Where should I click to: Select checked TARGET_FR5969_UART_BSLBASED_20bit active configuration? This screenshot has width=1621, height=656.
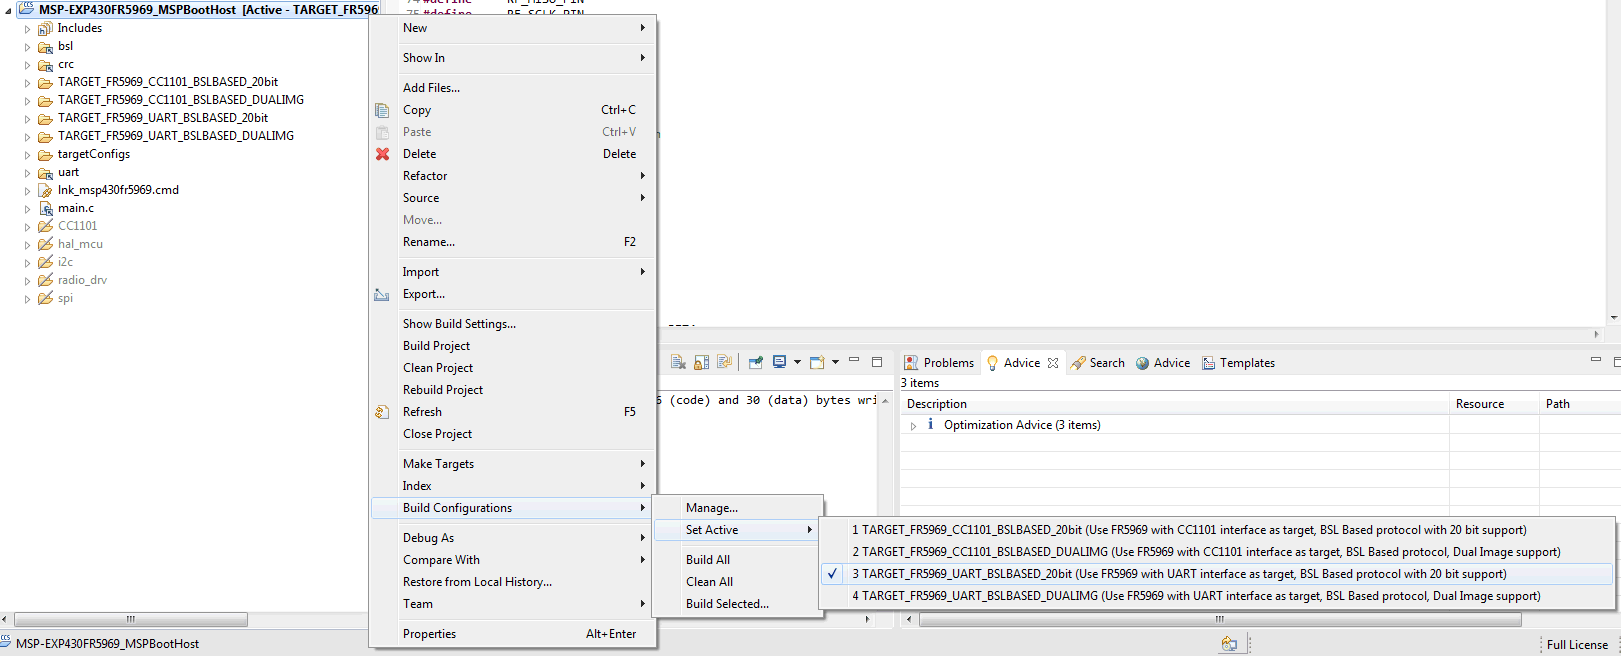click(x=1179, y=574)
